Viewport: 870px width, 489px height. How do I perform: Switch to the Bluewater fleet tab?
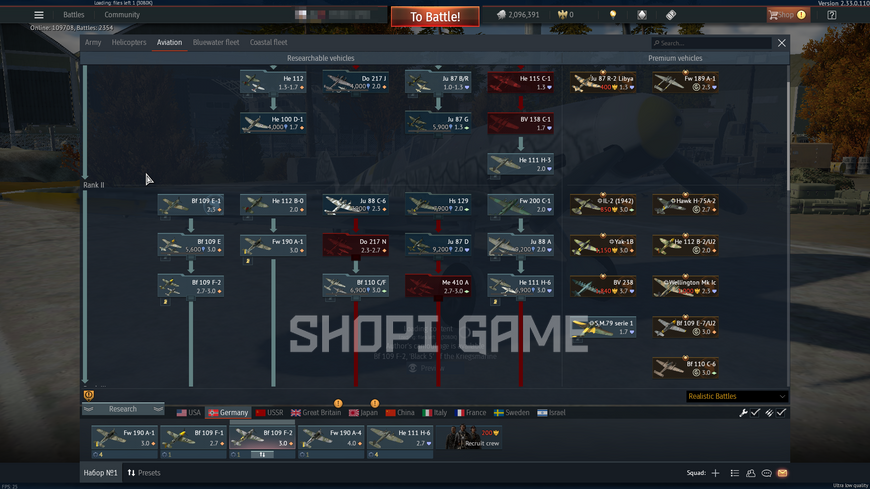point(216,42)
